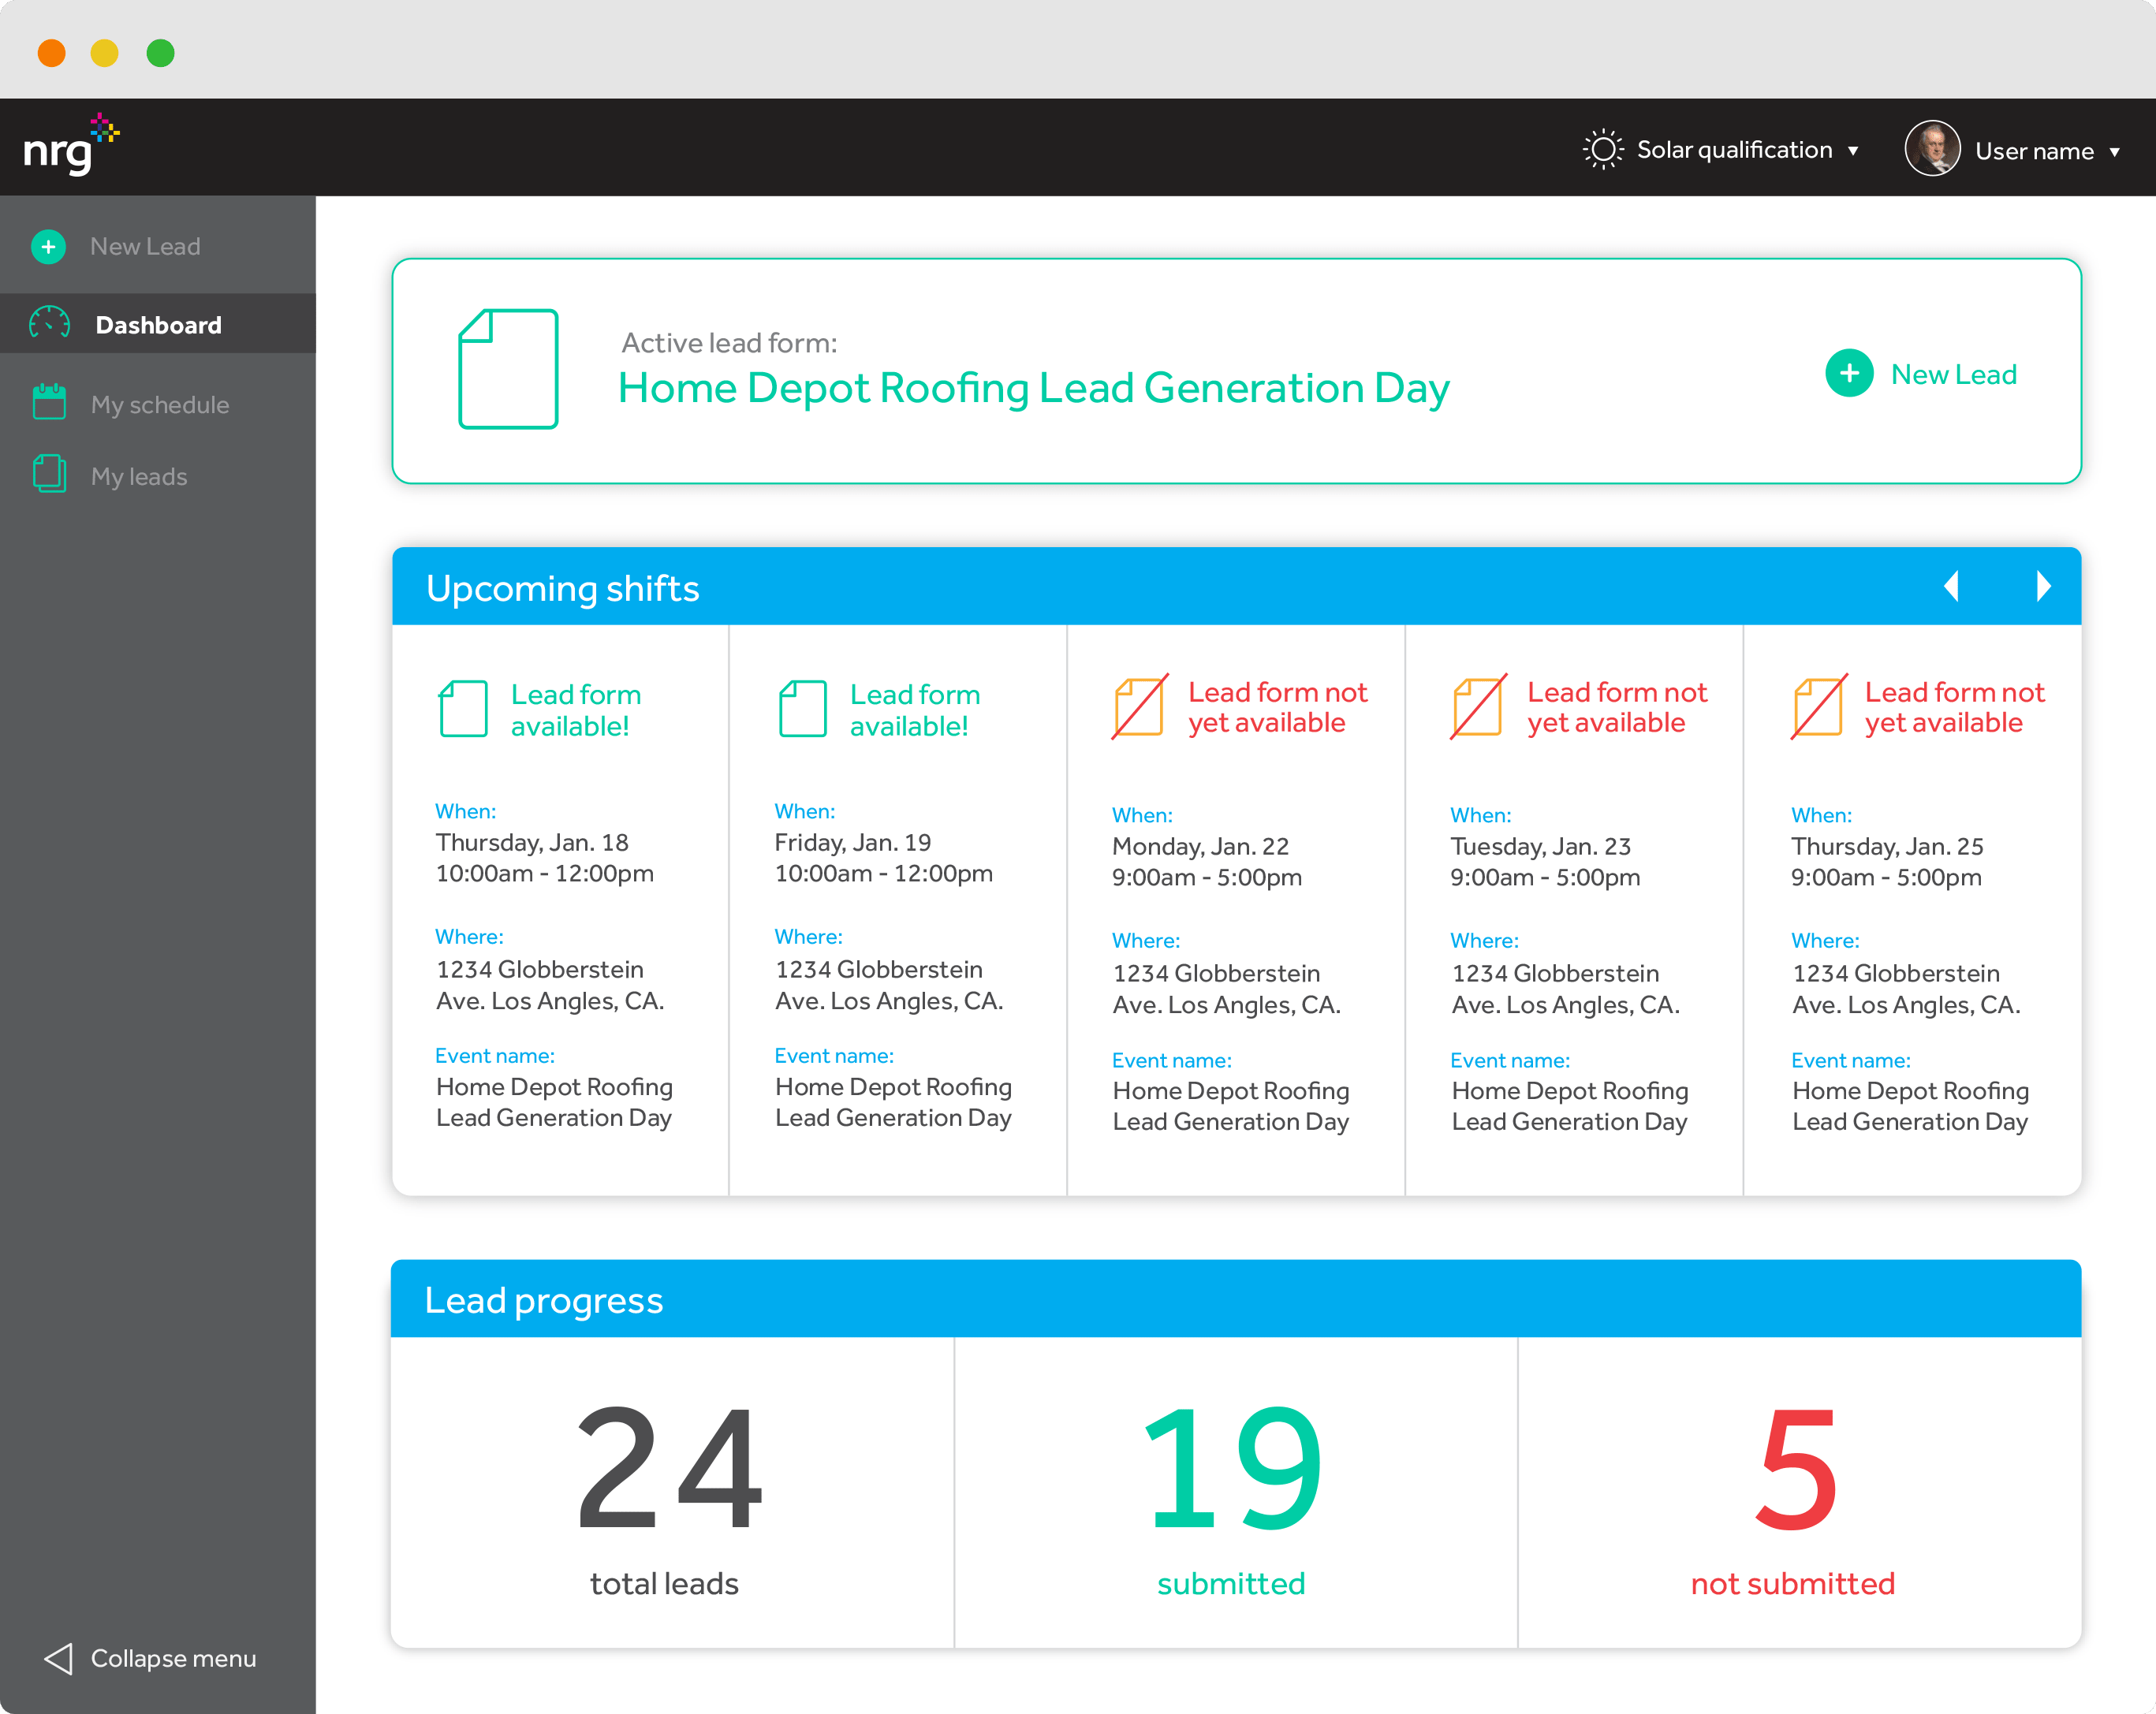Click New Lead text in the banner
The image size is (2156, 1714).
1953,374
